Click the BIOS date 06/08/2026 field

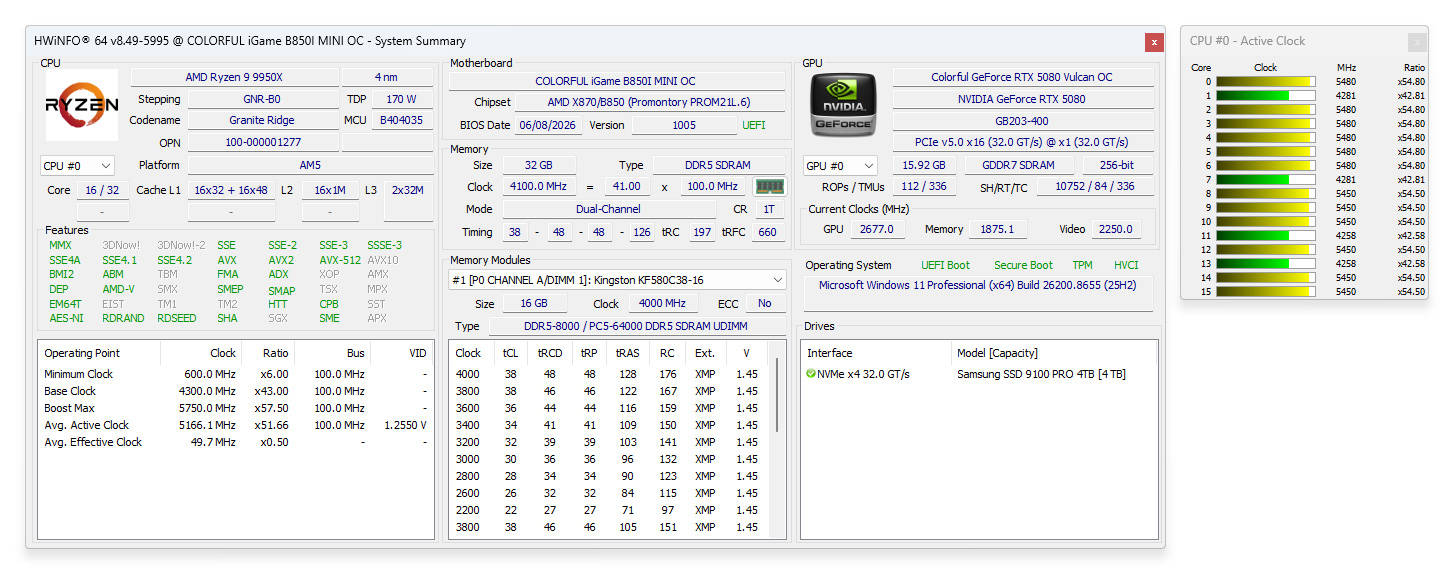click(x=548, y=125)
